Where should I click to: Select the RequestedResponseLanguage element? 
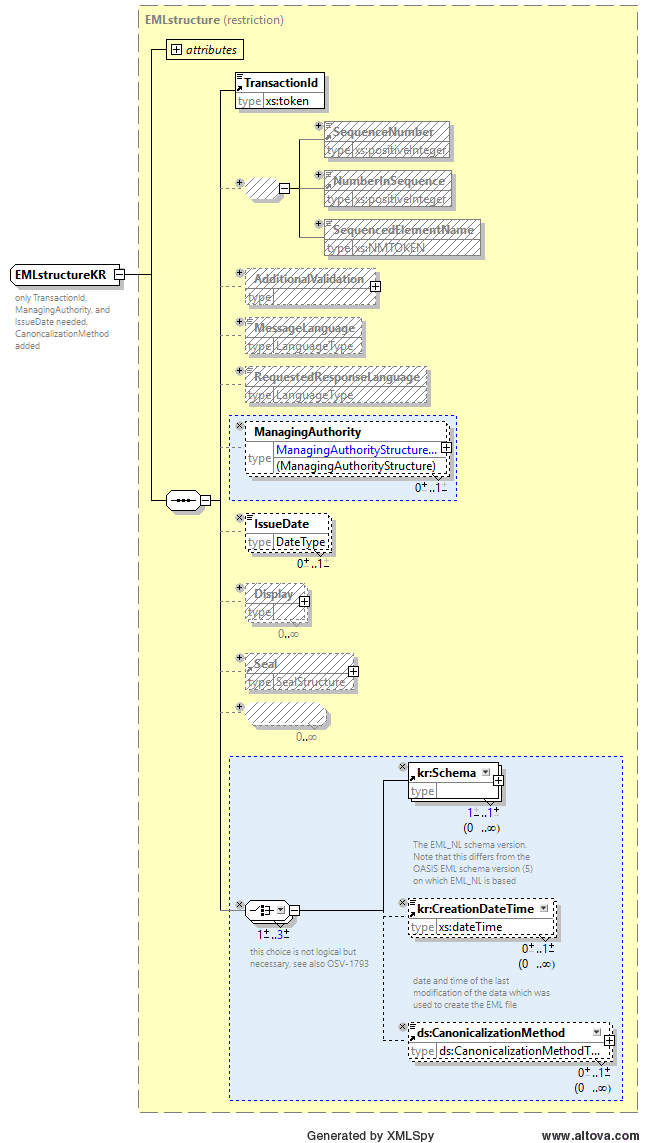336,385
